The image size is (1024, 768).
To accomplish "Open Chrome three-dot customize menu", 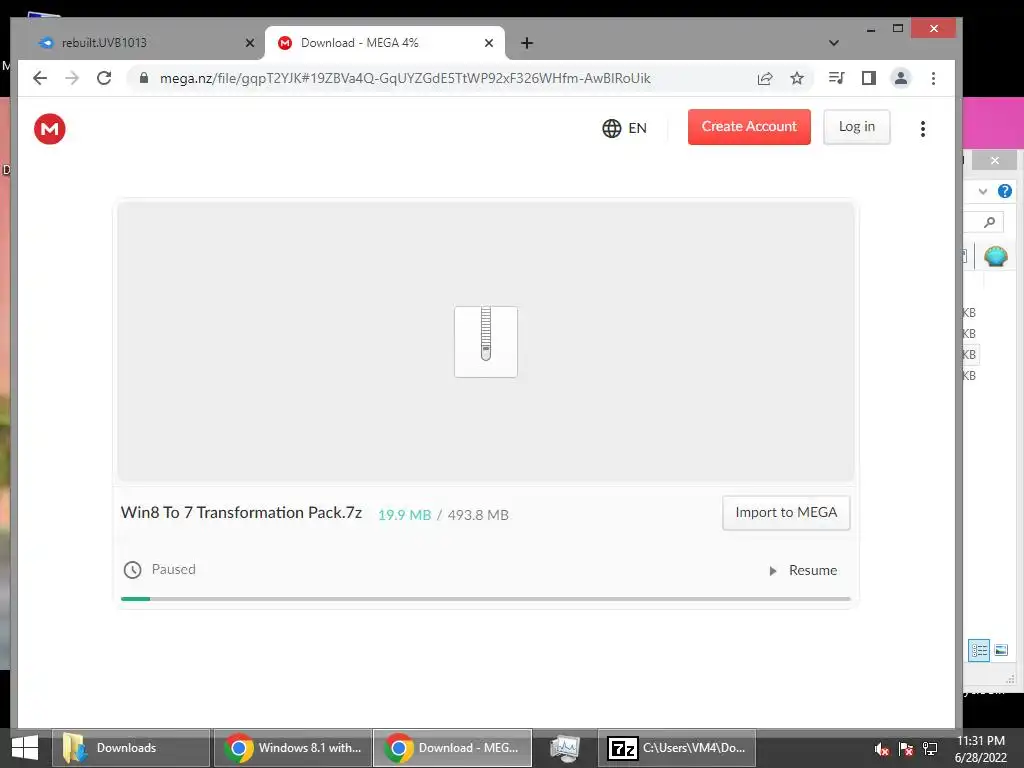I will (933, 78).
